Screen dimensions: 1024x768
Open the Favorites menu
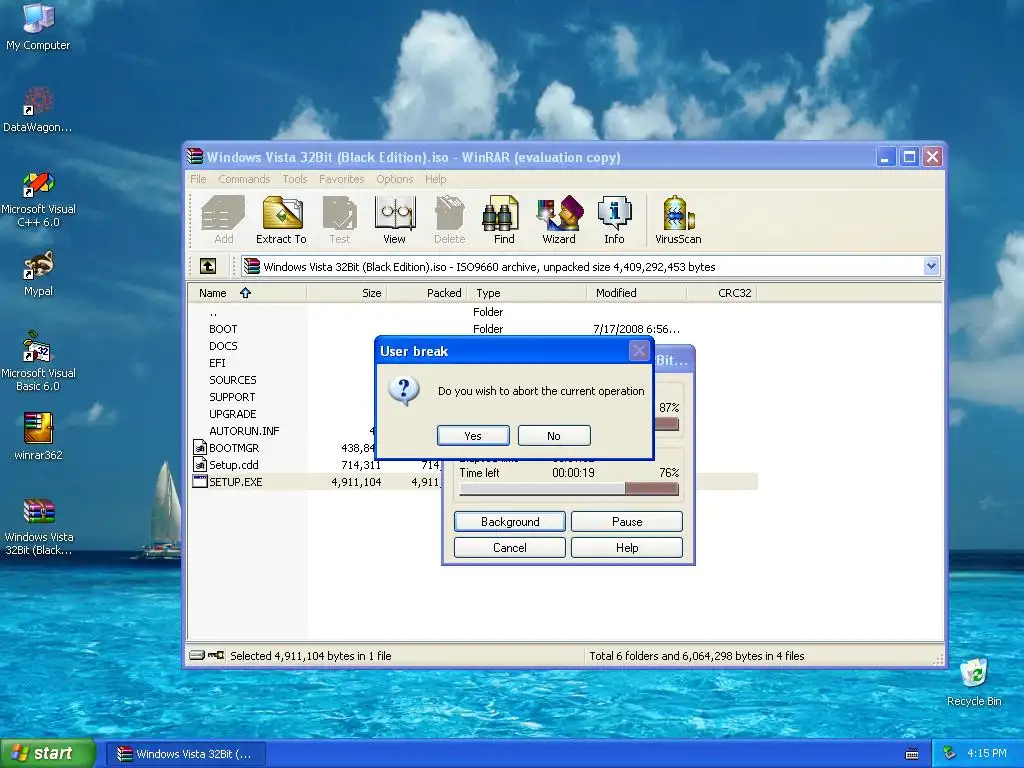coord(342,179)
